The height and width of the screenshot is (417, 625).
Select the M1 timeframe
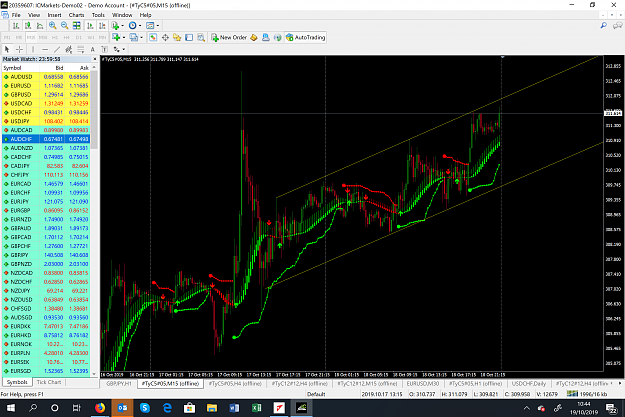click(7, 37)
